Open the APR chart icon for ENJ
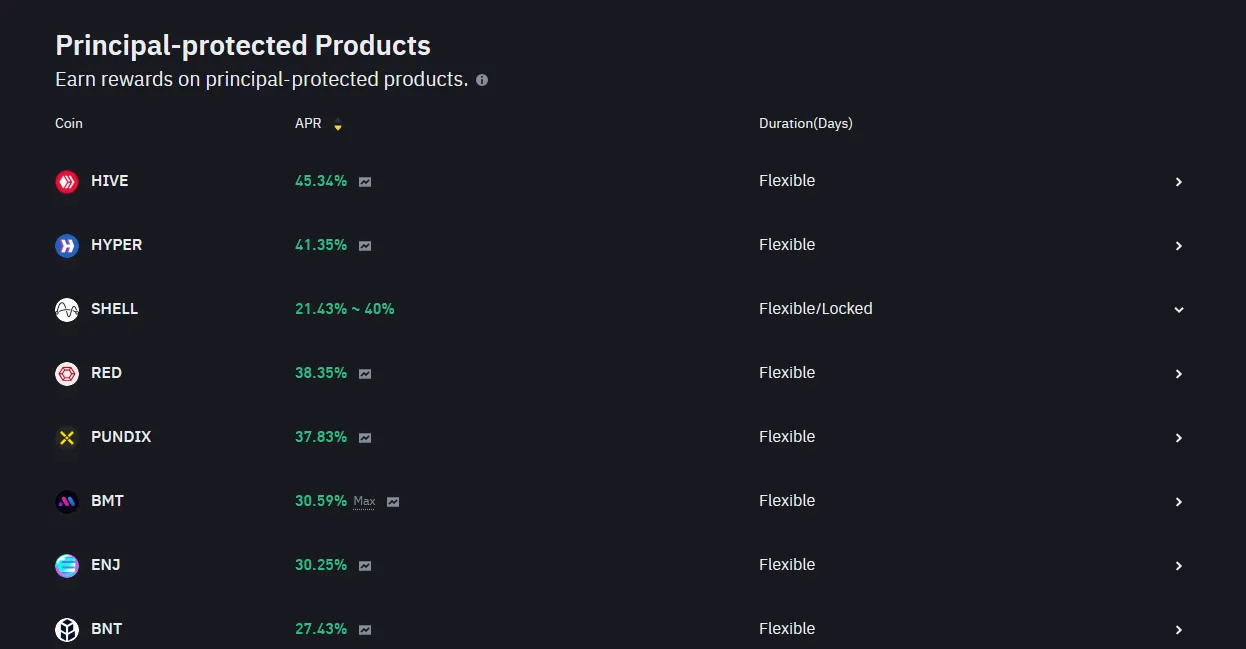Viewport: 1246px width, 649px height. [x=365, y=566]
